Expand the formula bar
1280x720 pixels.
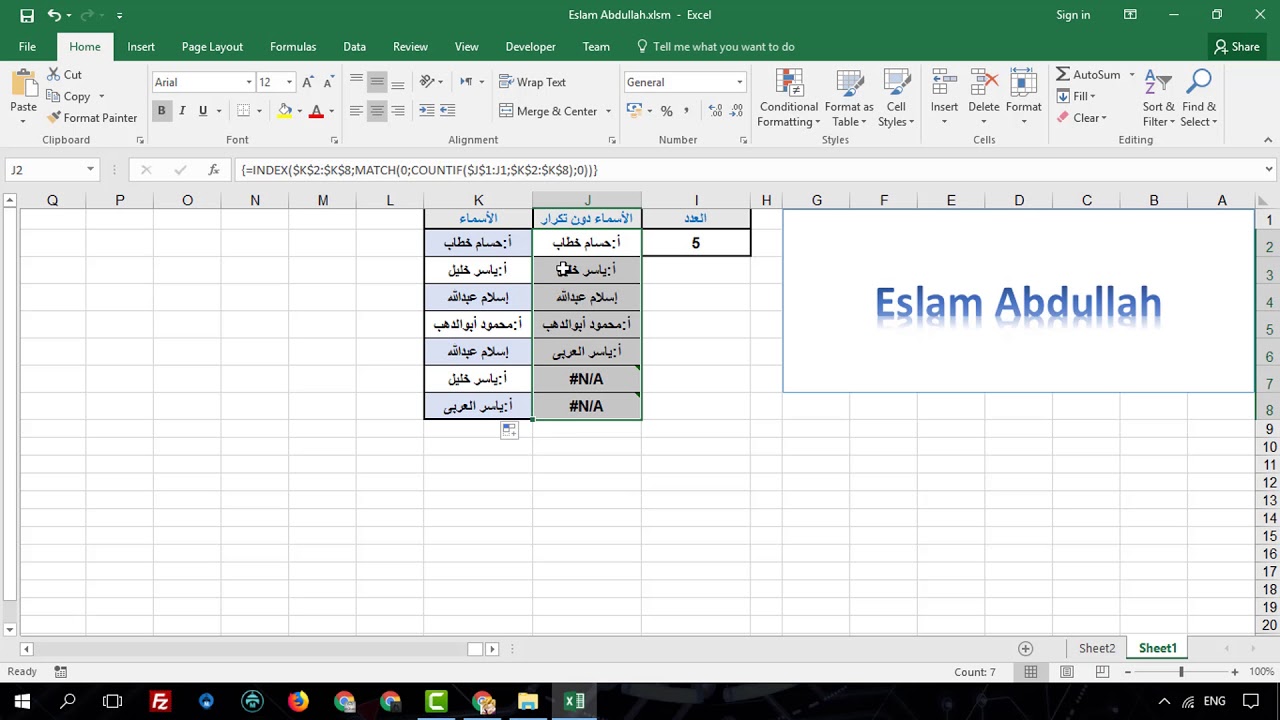click(x=1268, y=170)
